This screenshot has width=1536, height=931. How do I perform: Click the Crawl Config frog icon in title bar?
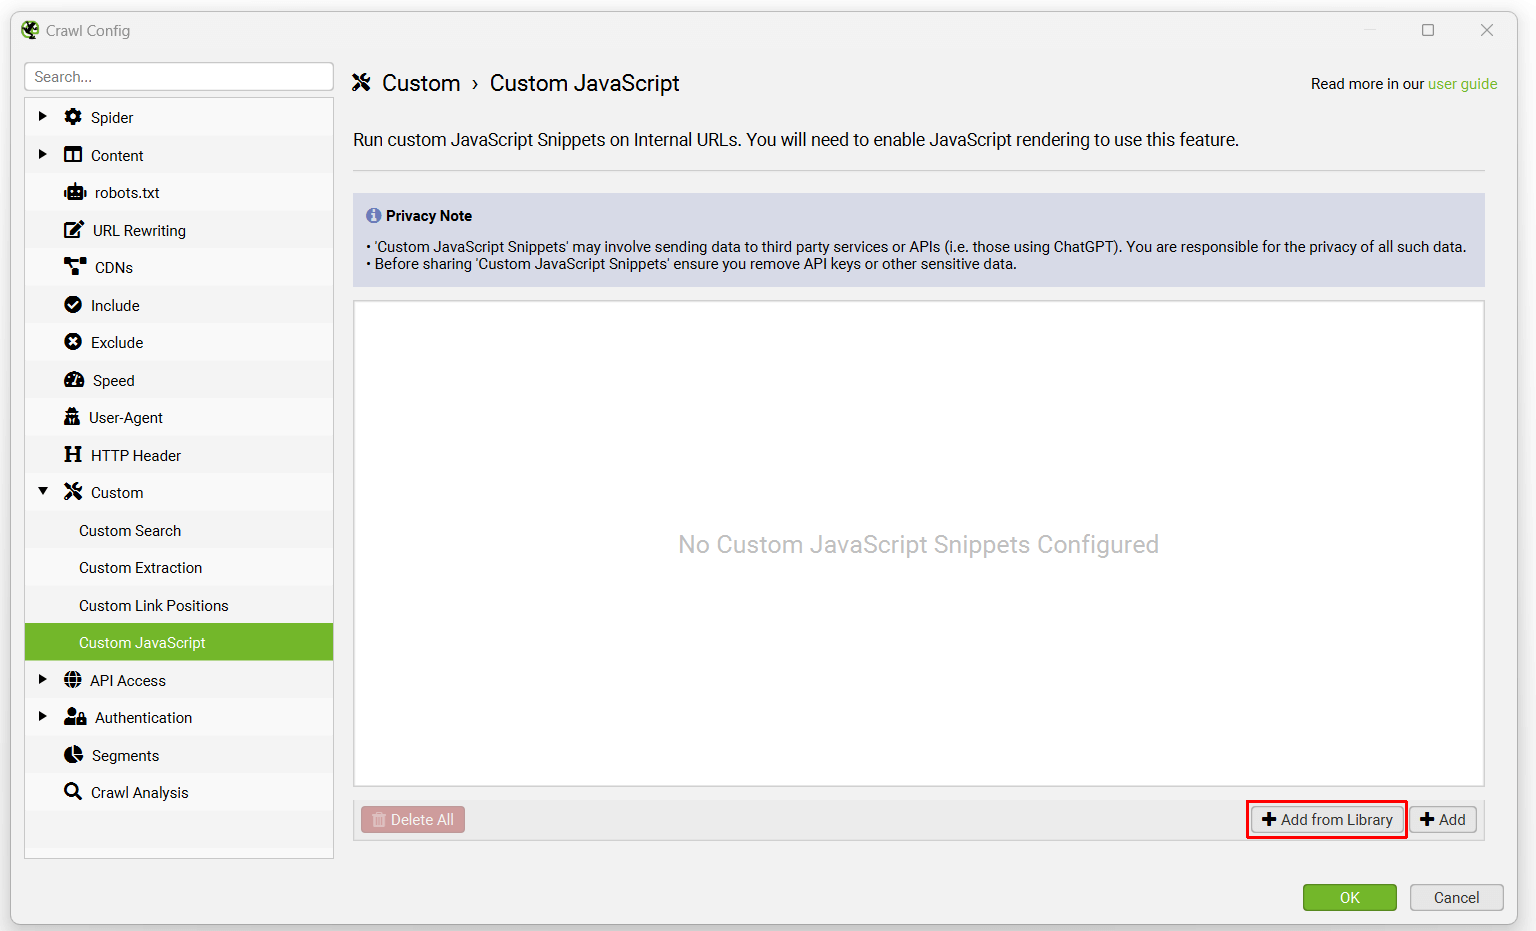pyautogui.click(x=30, y=30)
